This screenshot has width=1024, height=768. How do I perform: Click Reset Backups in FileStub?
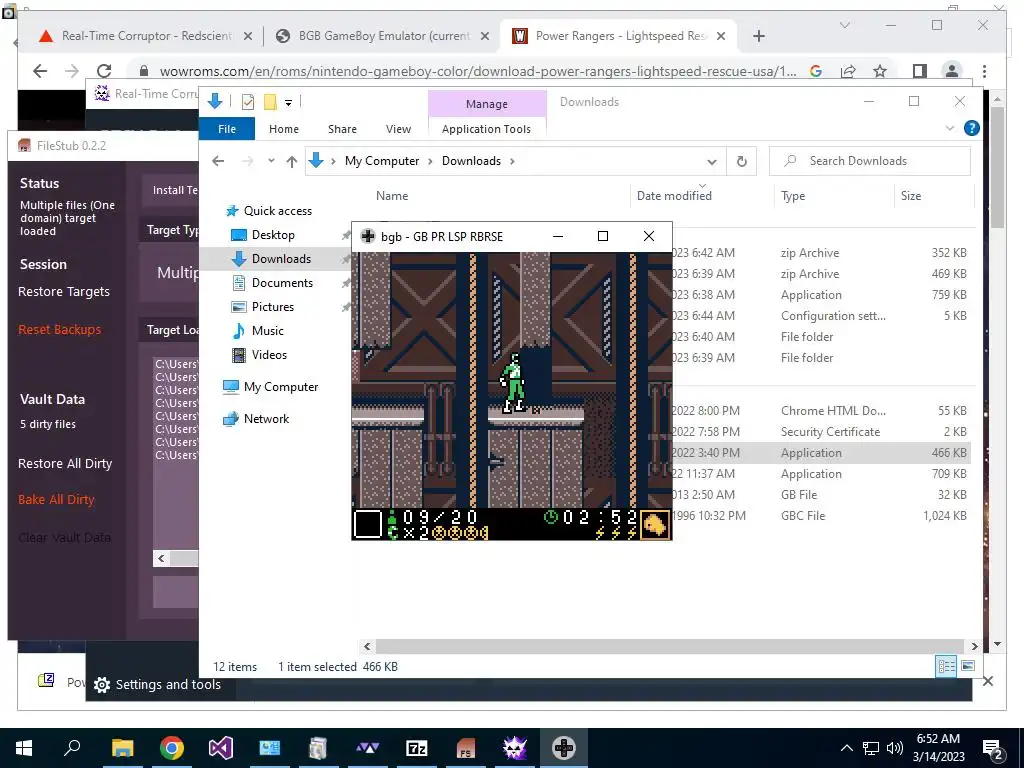coord(59,330)
